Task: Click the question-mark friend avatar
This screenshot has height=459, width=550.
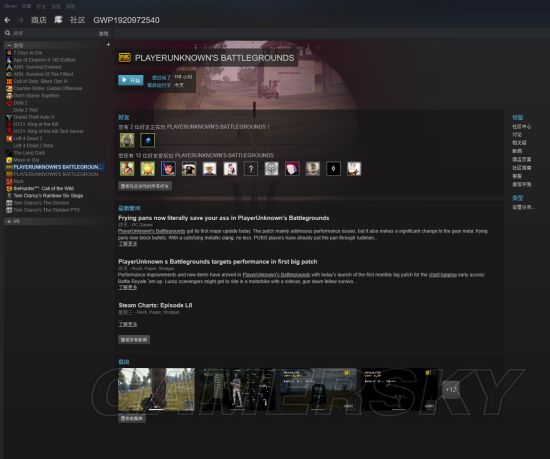Action: point(251,169)
